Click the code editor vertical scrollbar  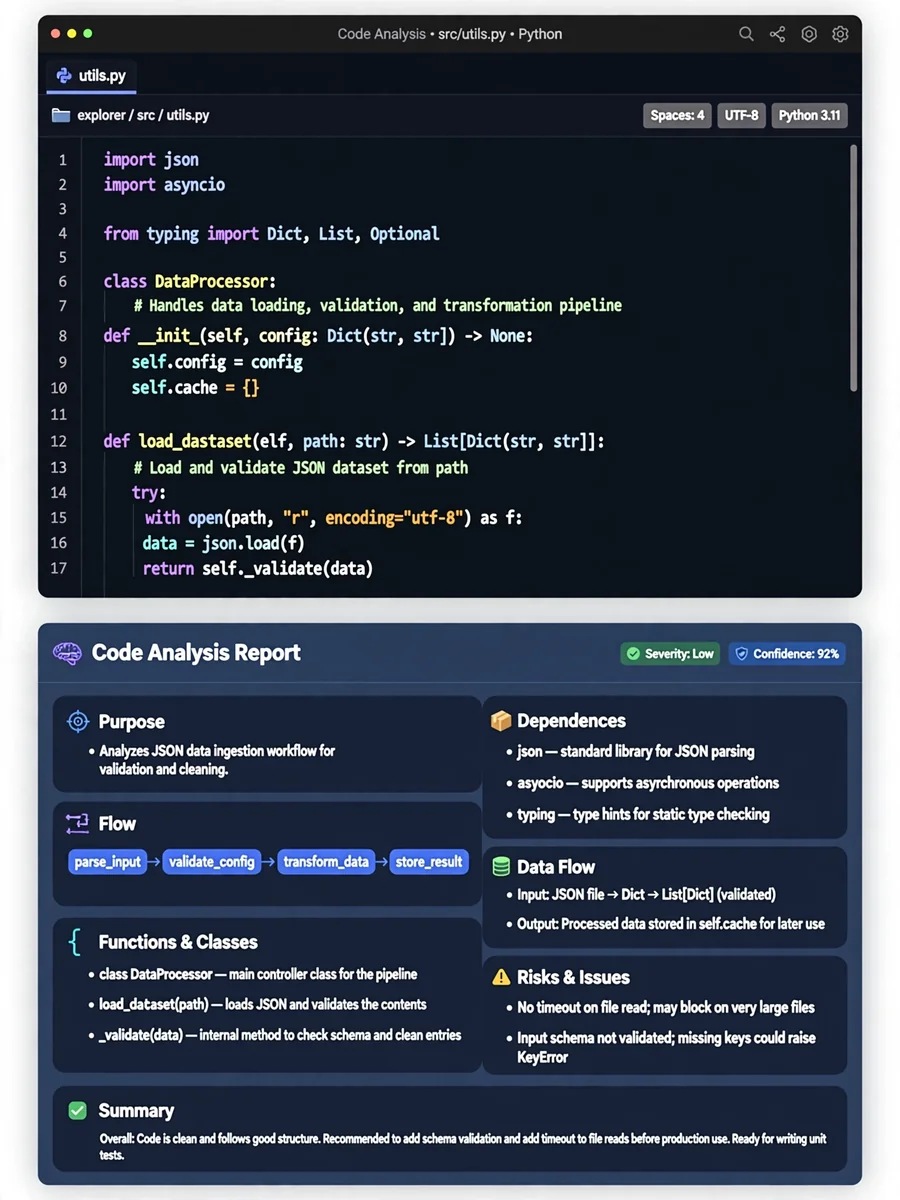(x=853, y=268)
